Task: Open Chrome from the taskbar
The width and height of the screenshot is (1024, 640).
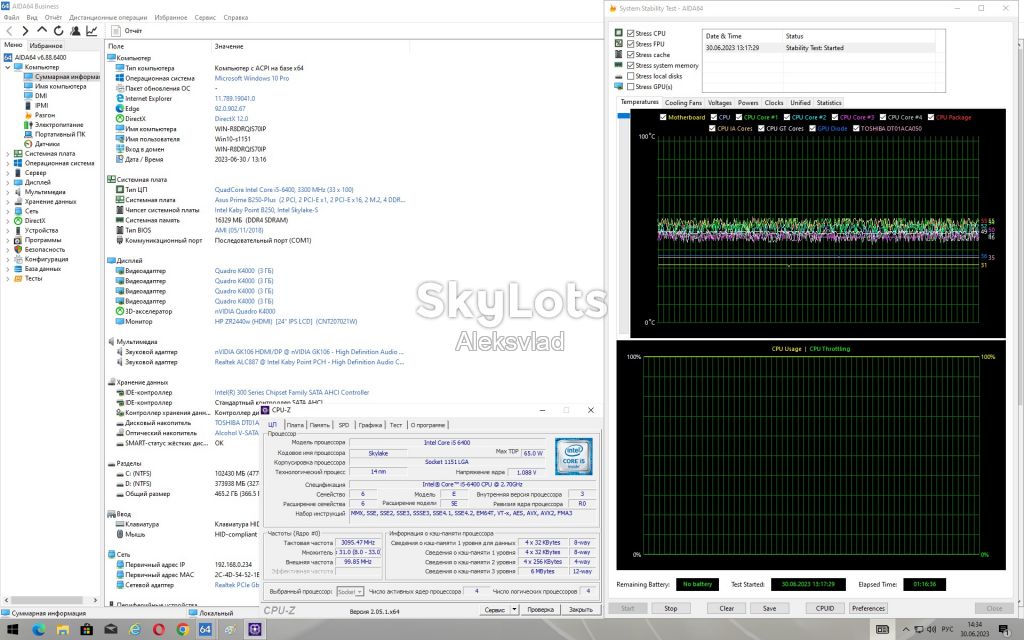Action: pos(183,630)
